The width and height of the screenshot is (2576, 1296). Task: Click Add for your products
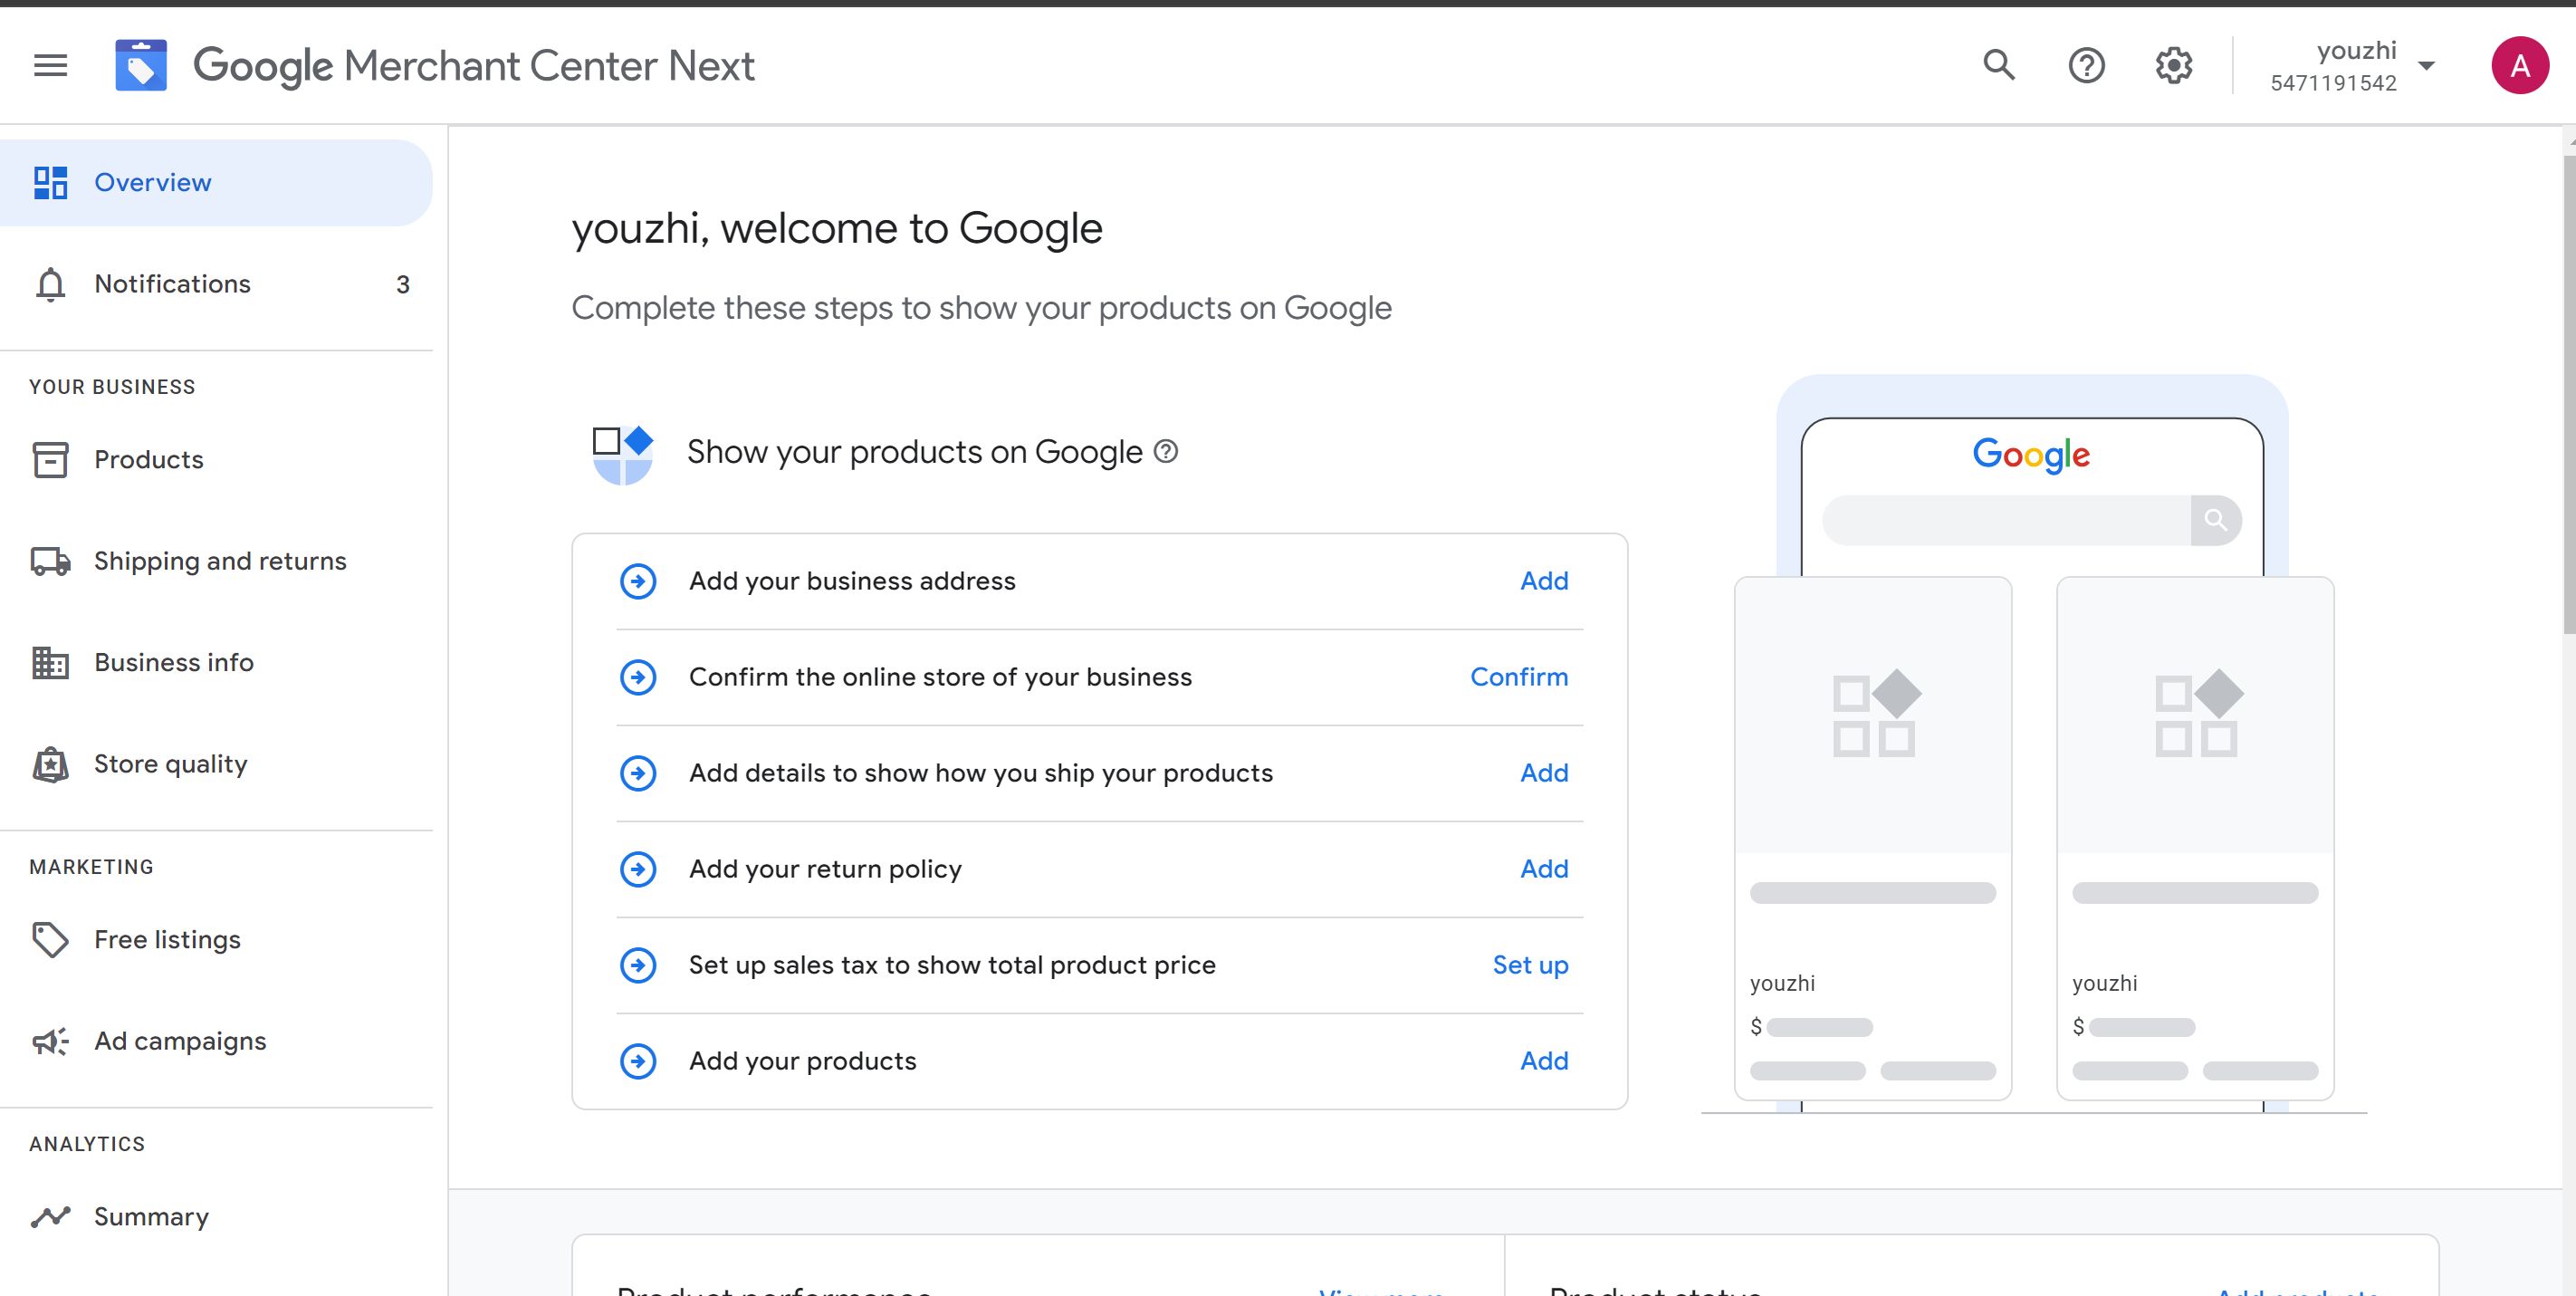(1544, 1061)
